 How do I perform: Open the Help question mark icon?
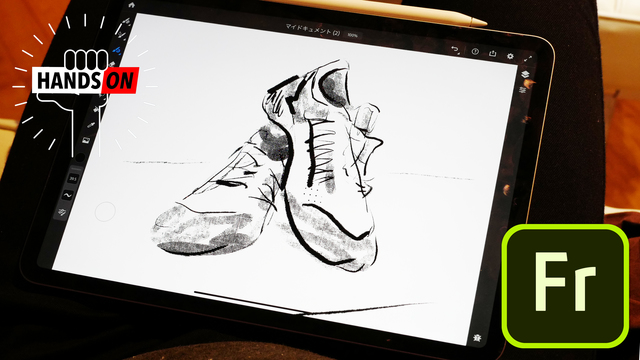tap(475, 51)
